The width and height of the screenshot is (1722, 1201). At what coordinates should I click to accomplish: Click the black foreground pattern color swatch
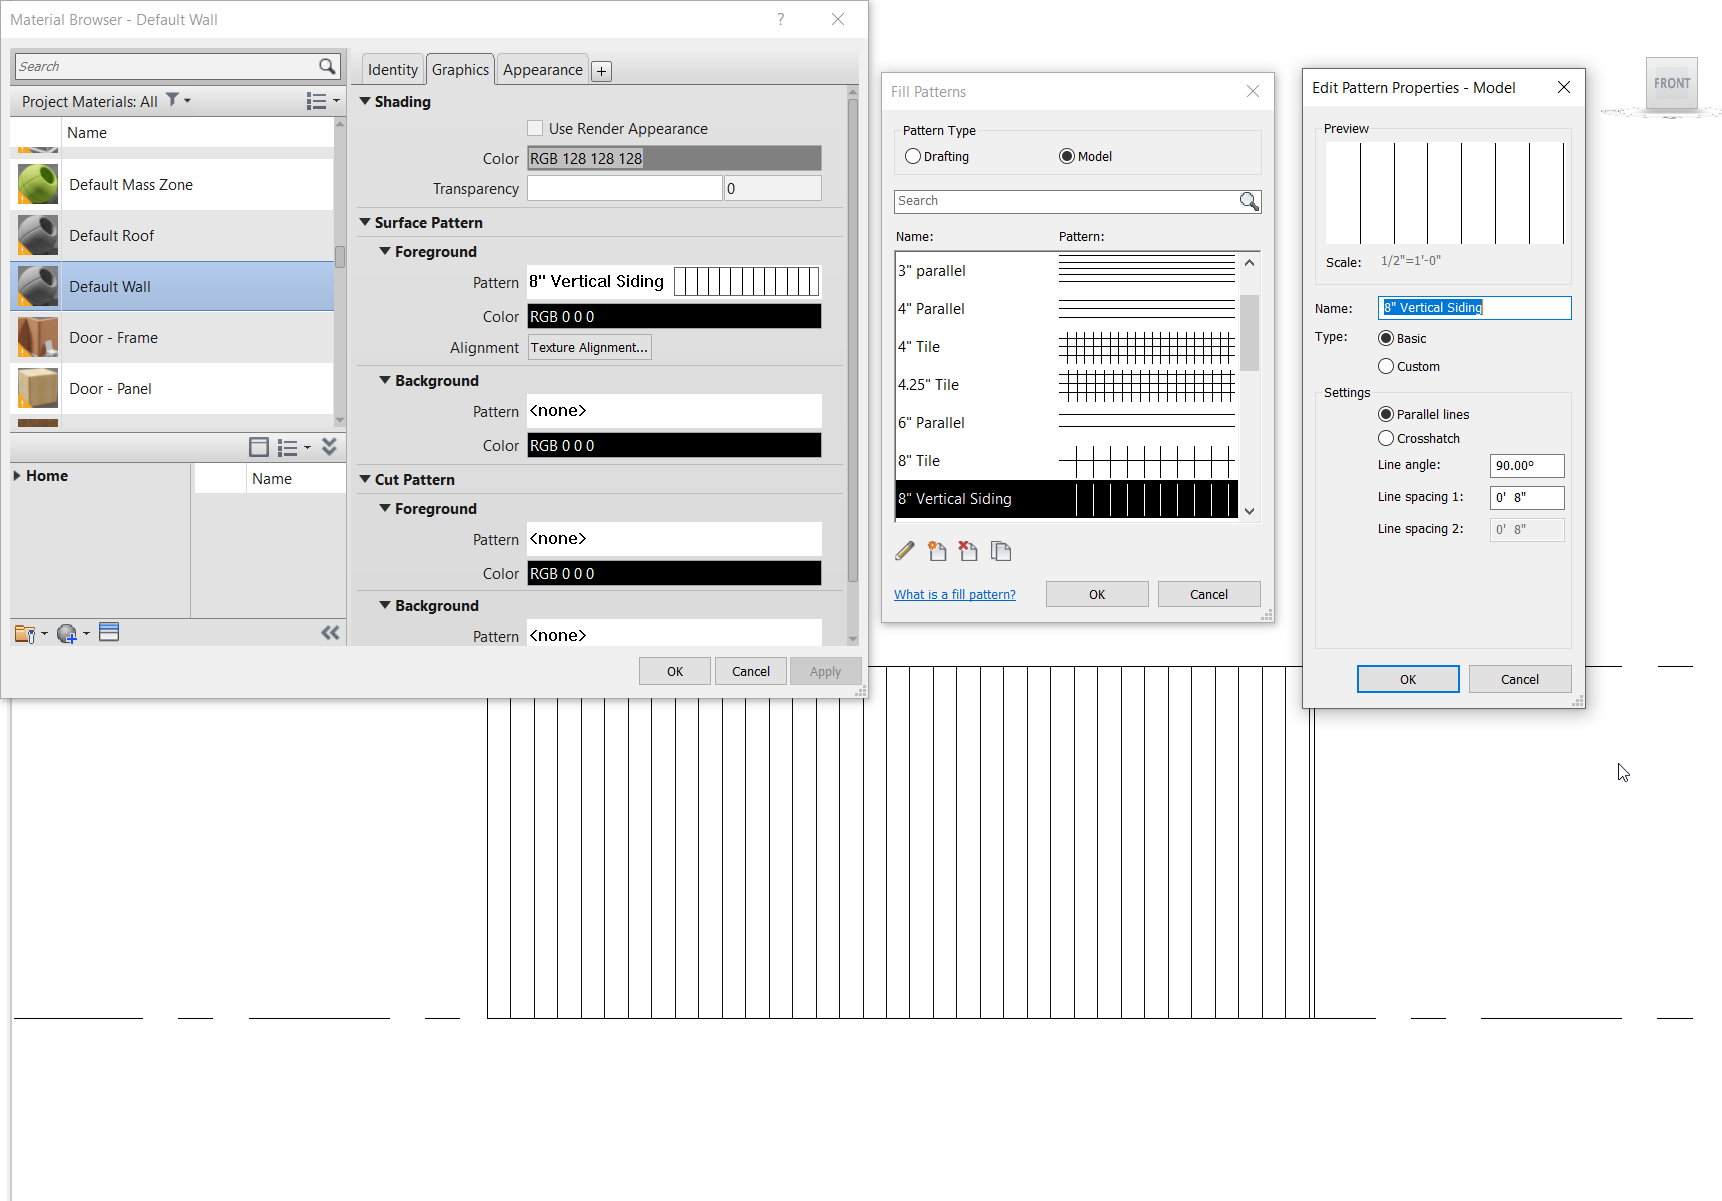pyautogui.click(x=673, y=316)
